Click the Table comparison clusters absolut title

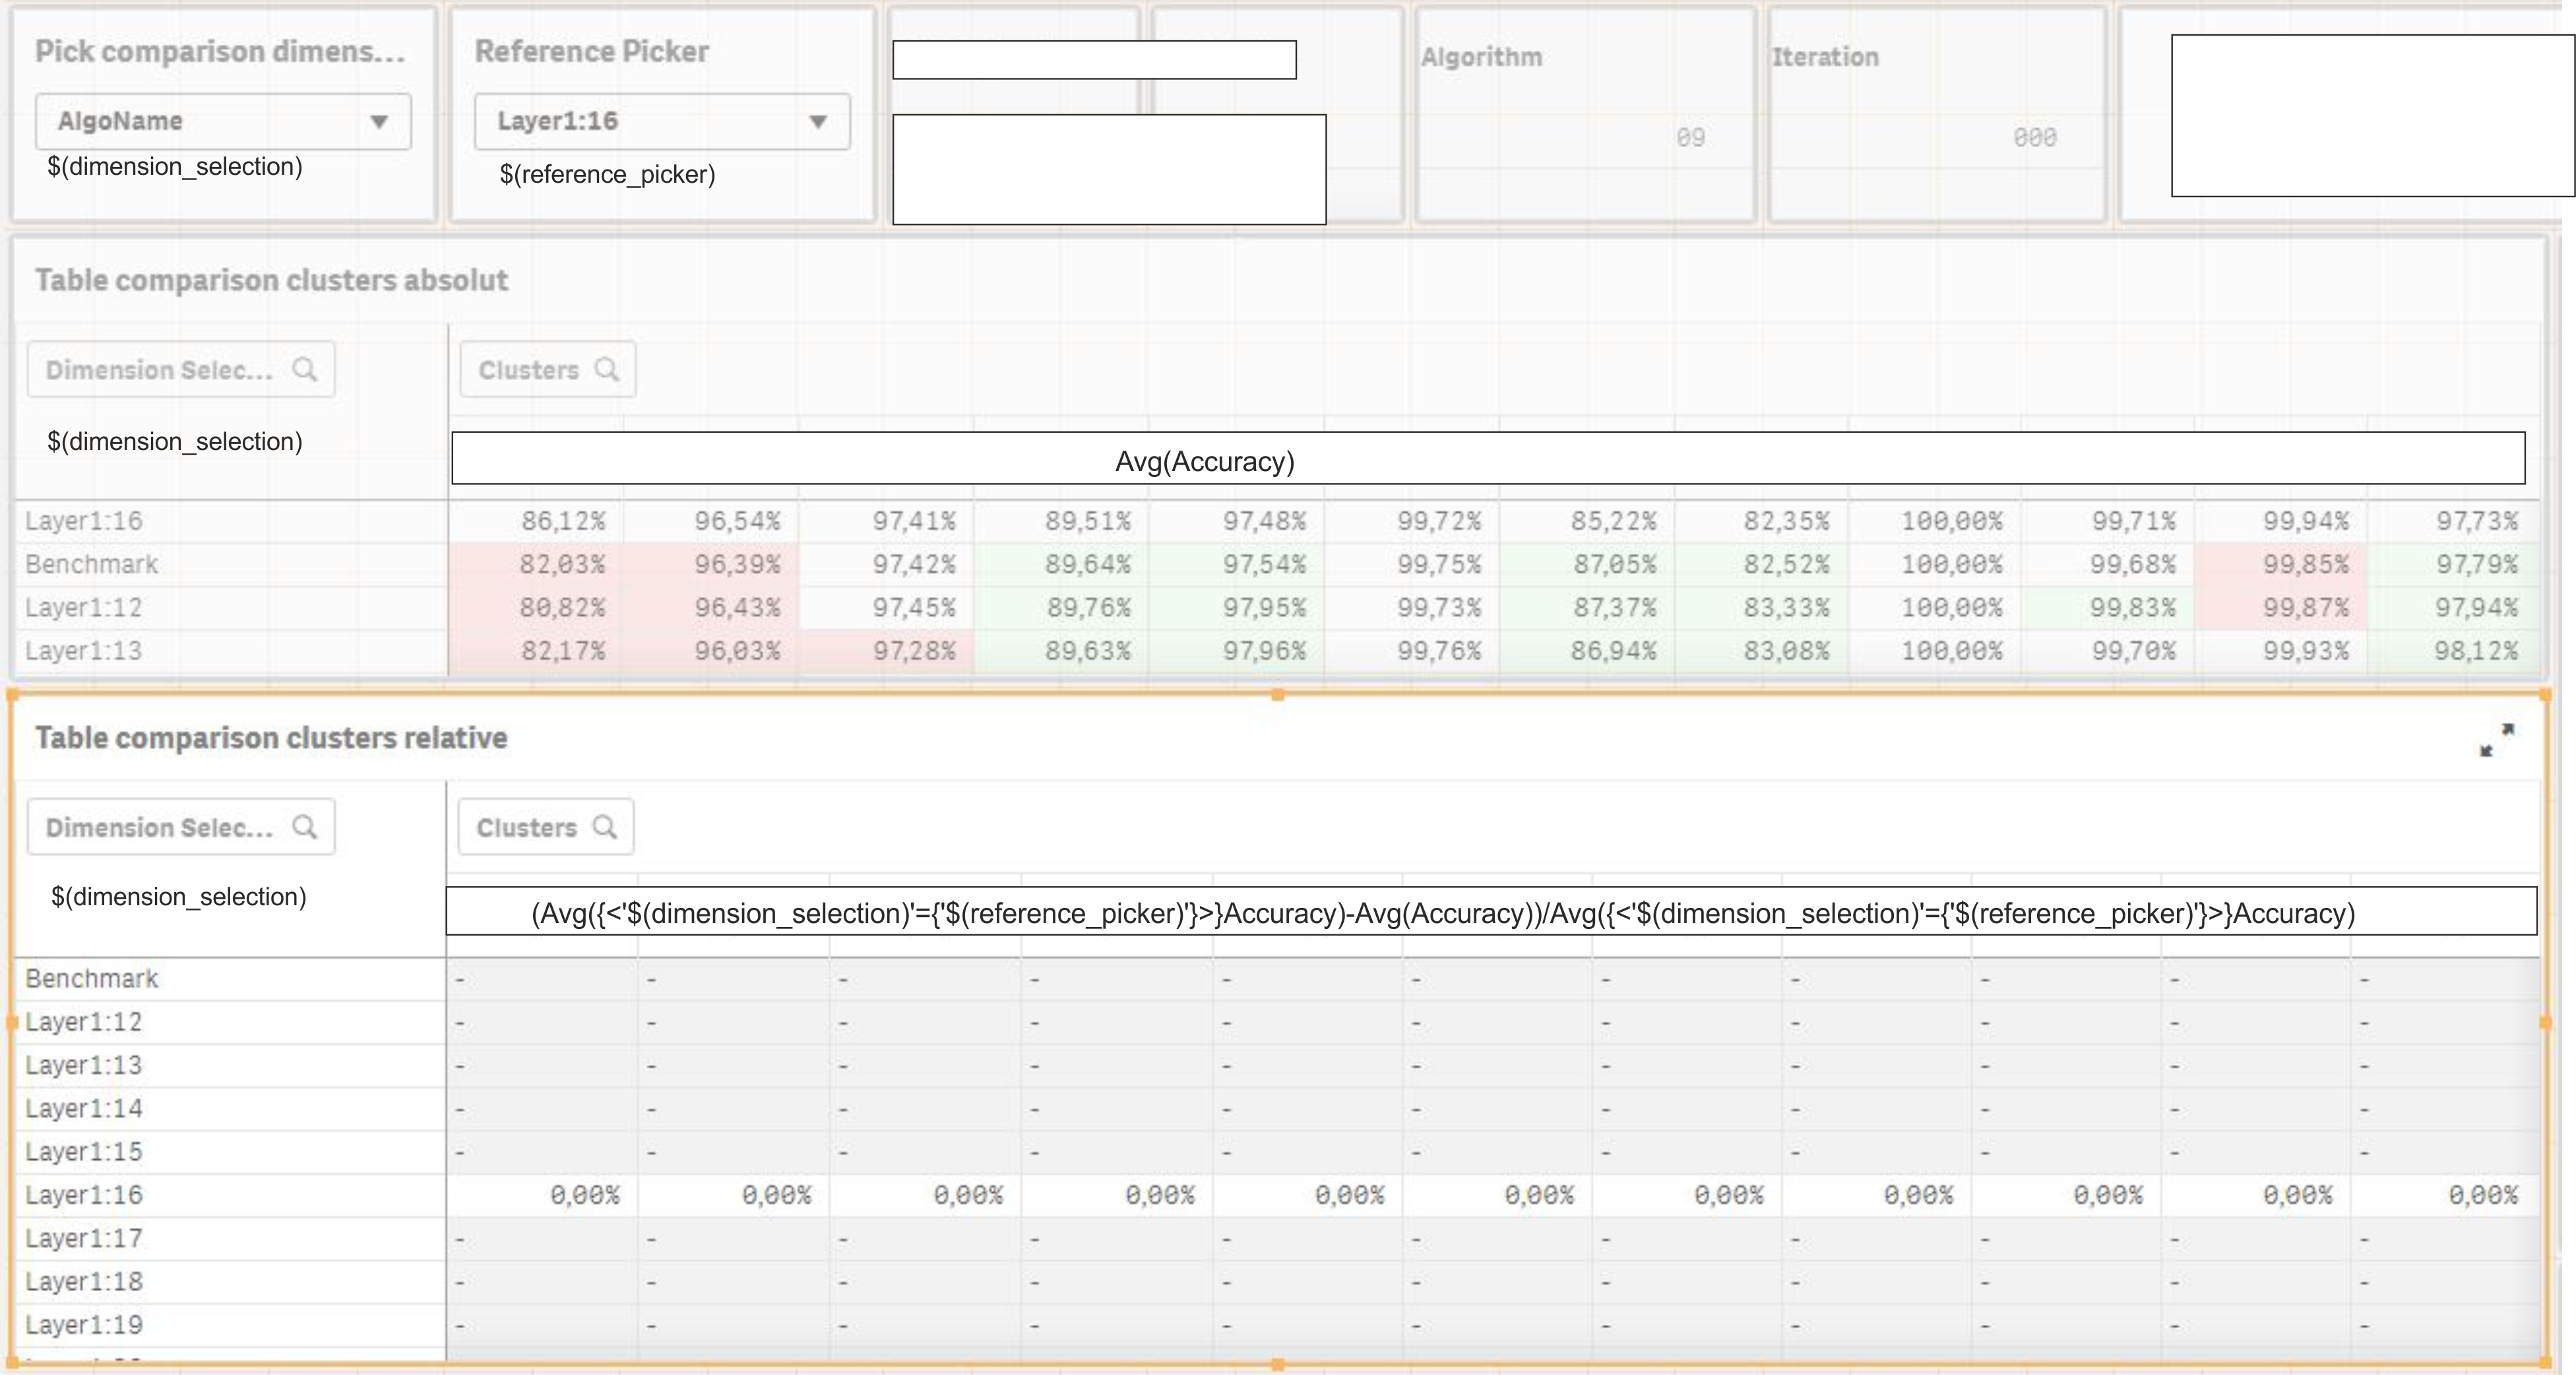(x=270, y=280)
